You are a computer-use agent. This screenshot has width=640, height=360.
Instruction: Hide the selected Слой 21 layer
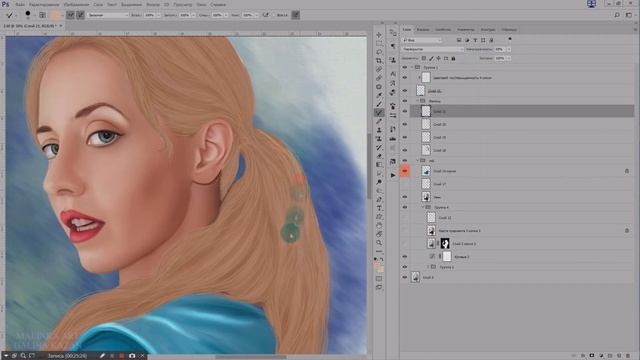(x=405, y=111)
